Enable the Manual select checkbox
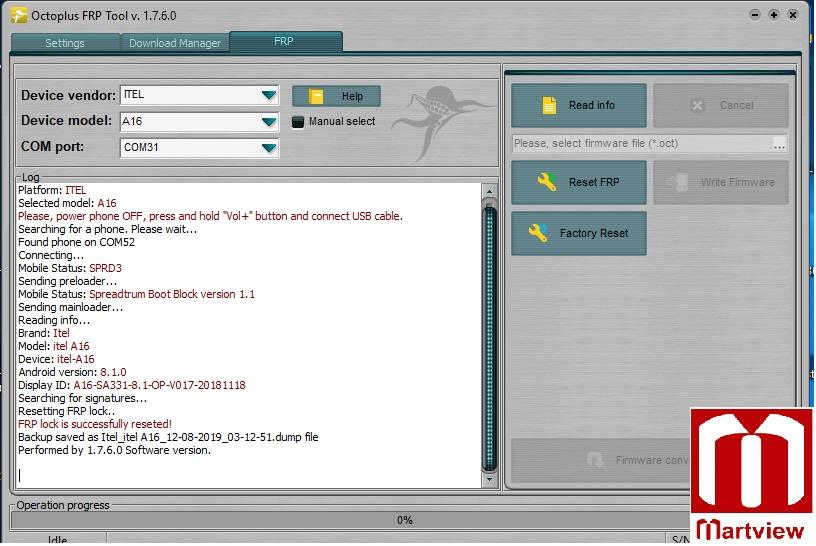This screenshot has width=816, height=546. tap(298, 122)
